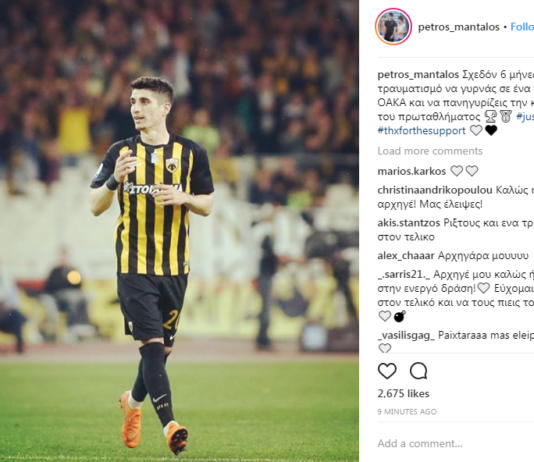Focus the Add a comment field
The height and width of the screenshot is (462, 534).
coord(456,443)
